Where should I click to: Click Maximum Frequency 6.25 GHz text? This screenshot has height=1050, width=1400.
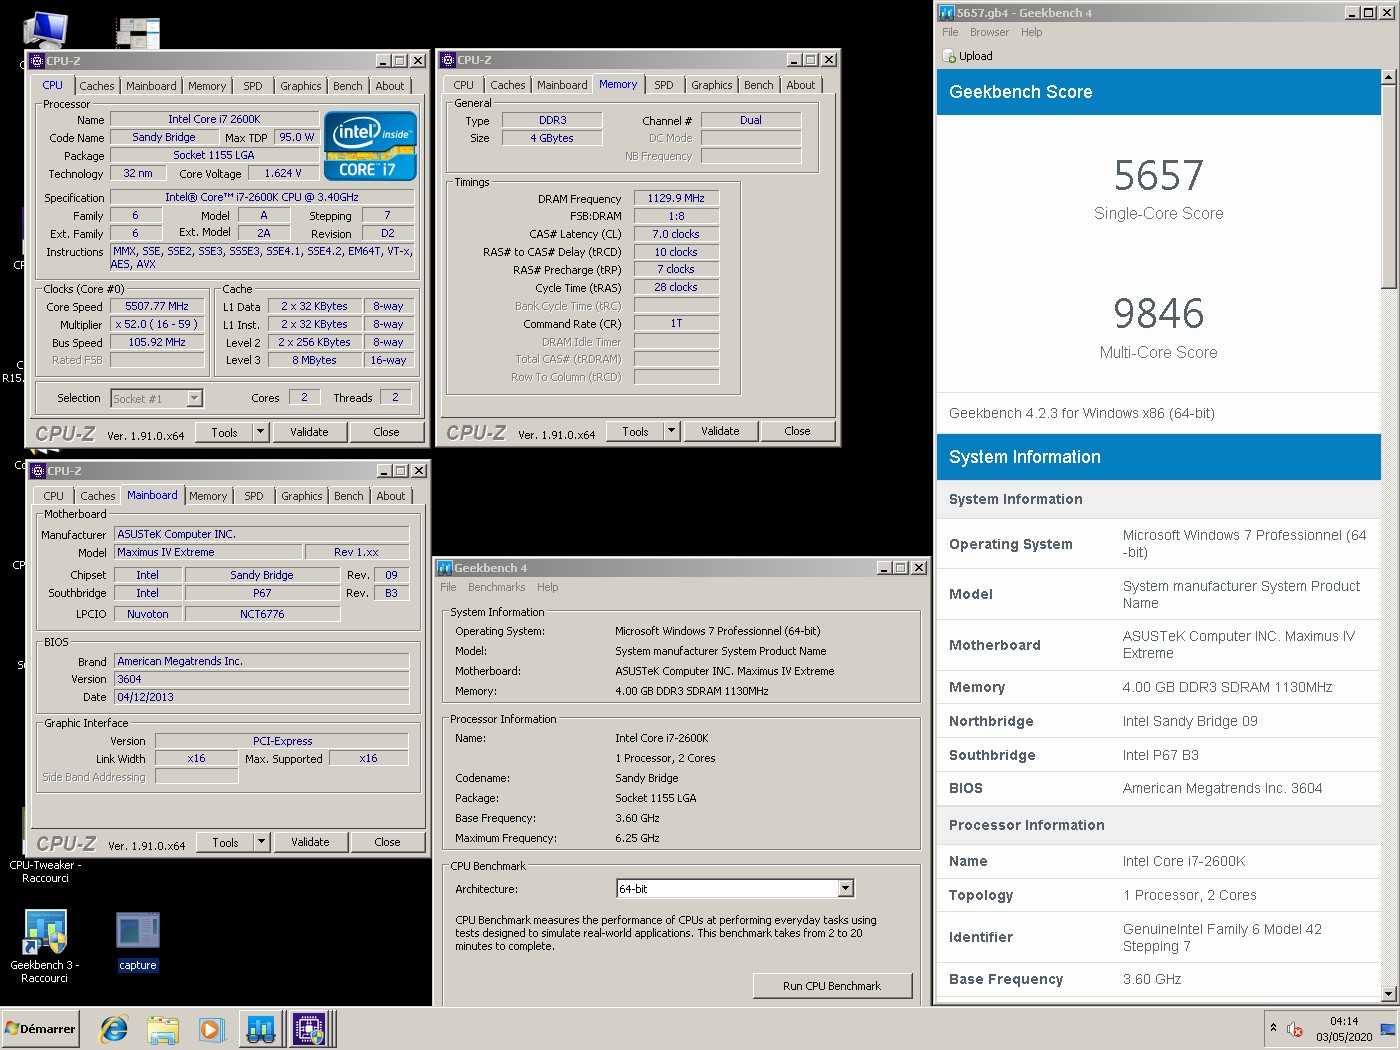point(637,838)
